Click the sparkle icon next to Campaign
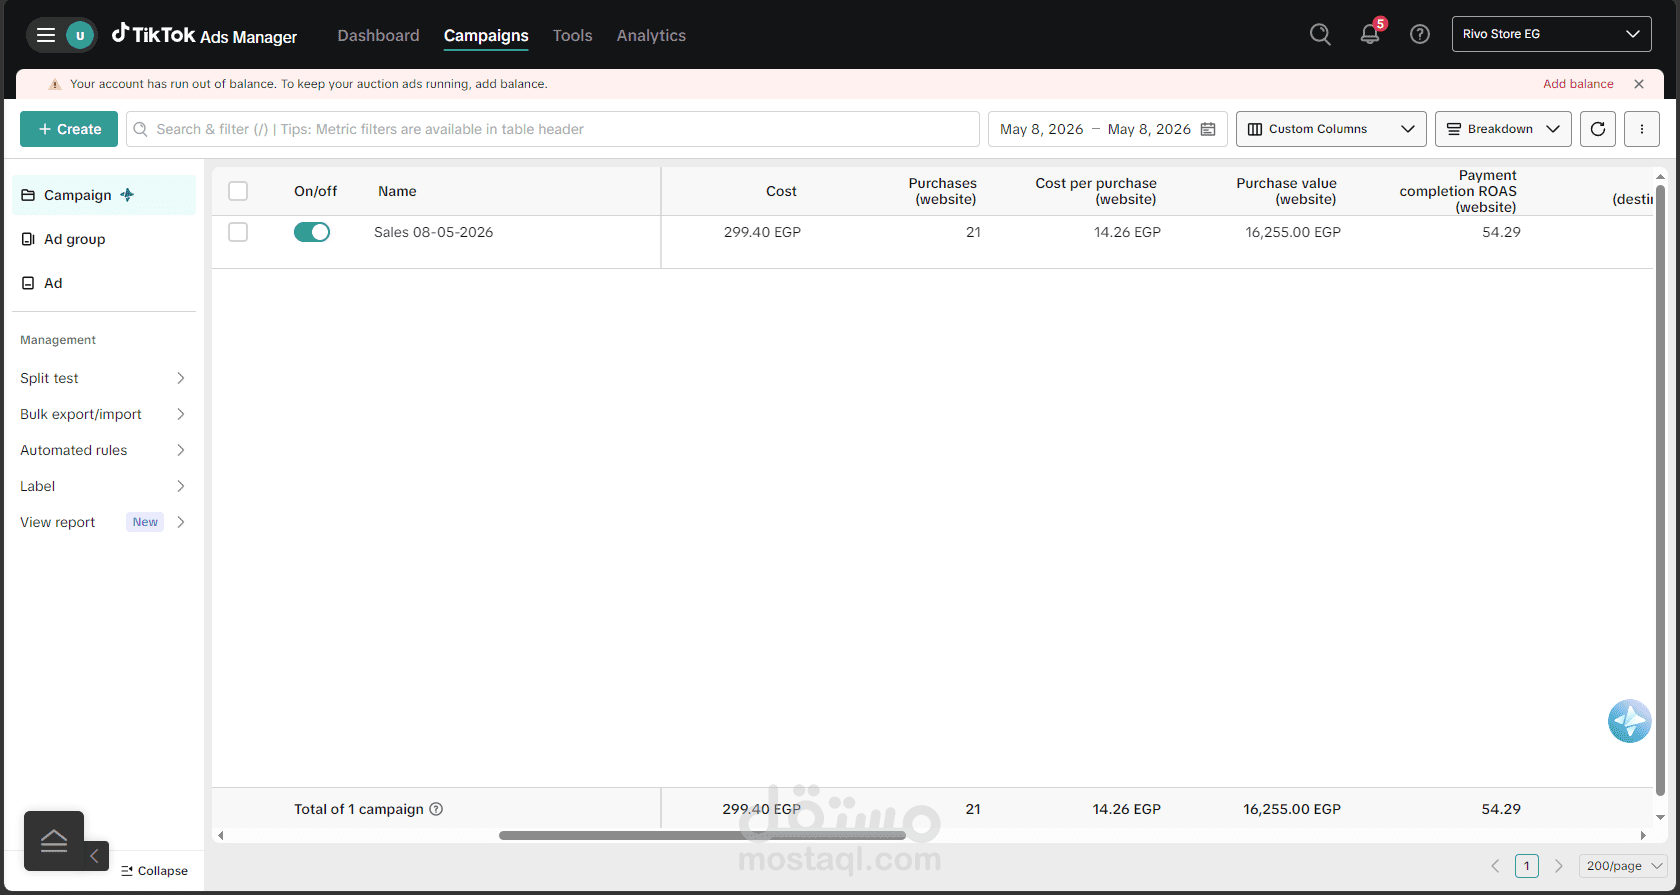 pos(127,195)
